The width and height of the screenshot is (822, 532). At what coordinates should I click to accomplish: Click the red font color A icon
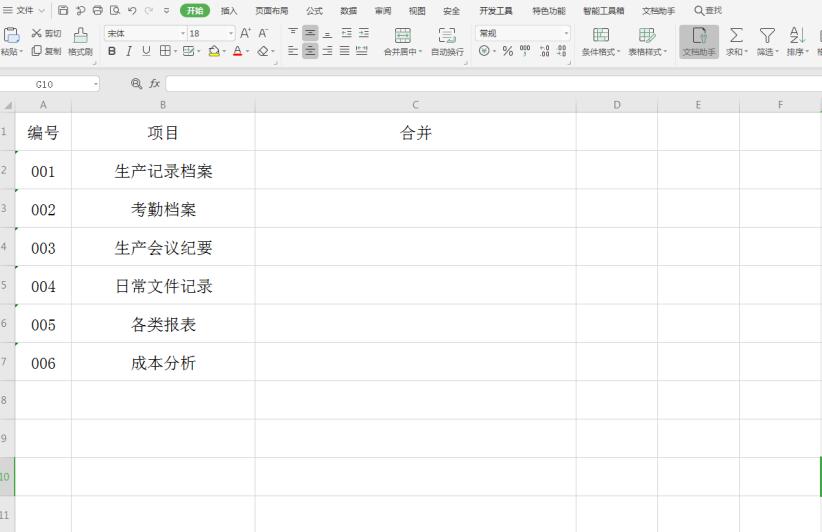point(237,51)
